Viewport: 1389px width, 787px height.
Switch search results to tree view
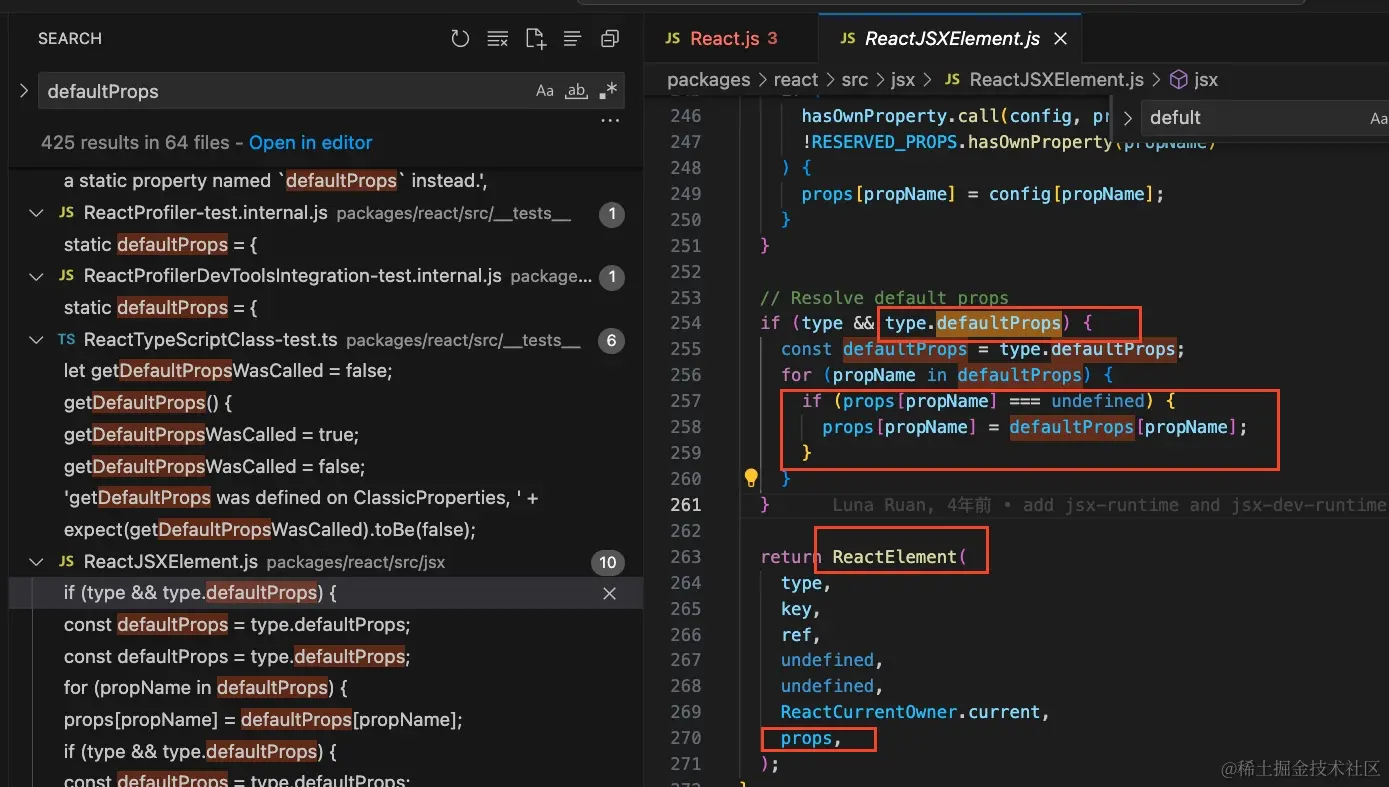572,39
